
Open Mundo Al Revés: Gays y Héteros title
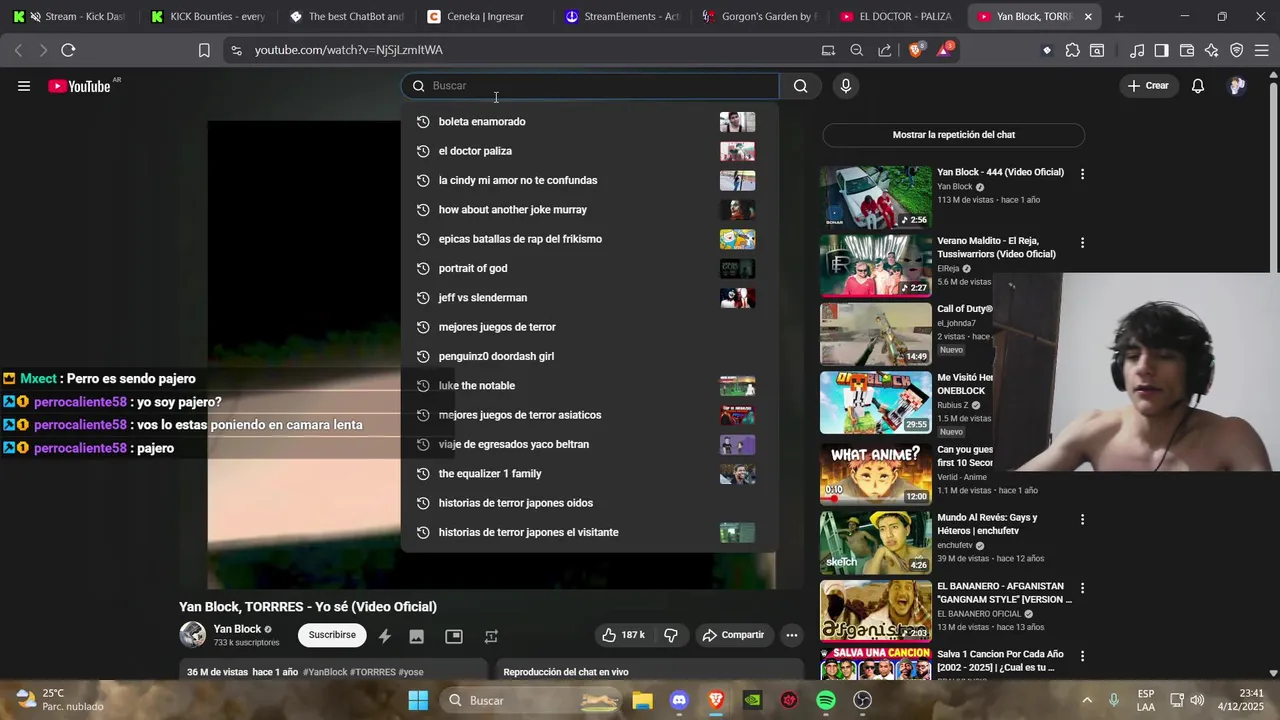987,524
